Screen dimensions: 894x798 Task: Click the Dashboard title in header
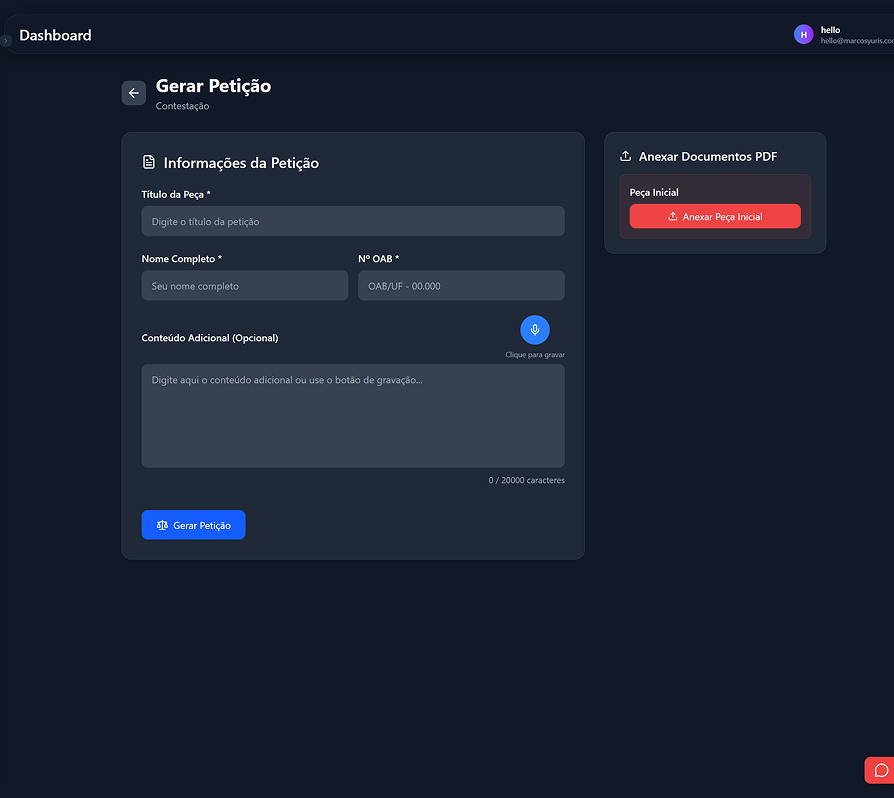(55, 36)
